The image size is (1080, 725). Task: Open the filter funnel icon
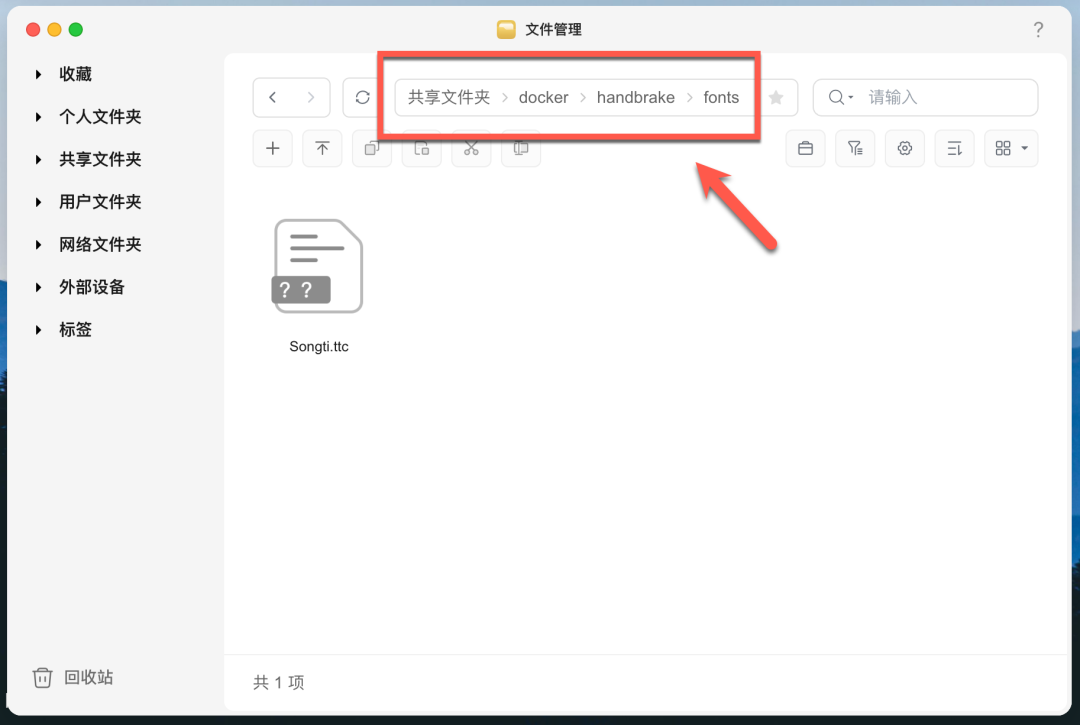click(x=855, y=148)
